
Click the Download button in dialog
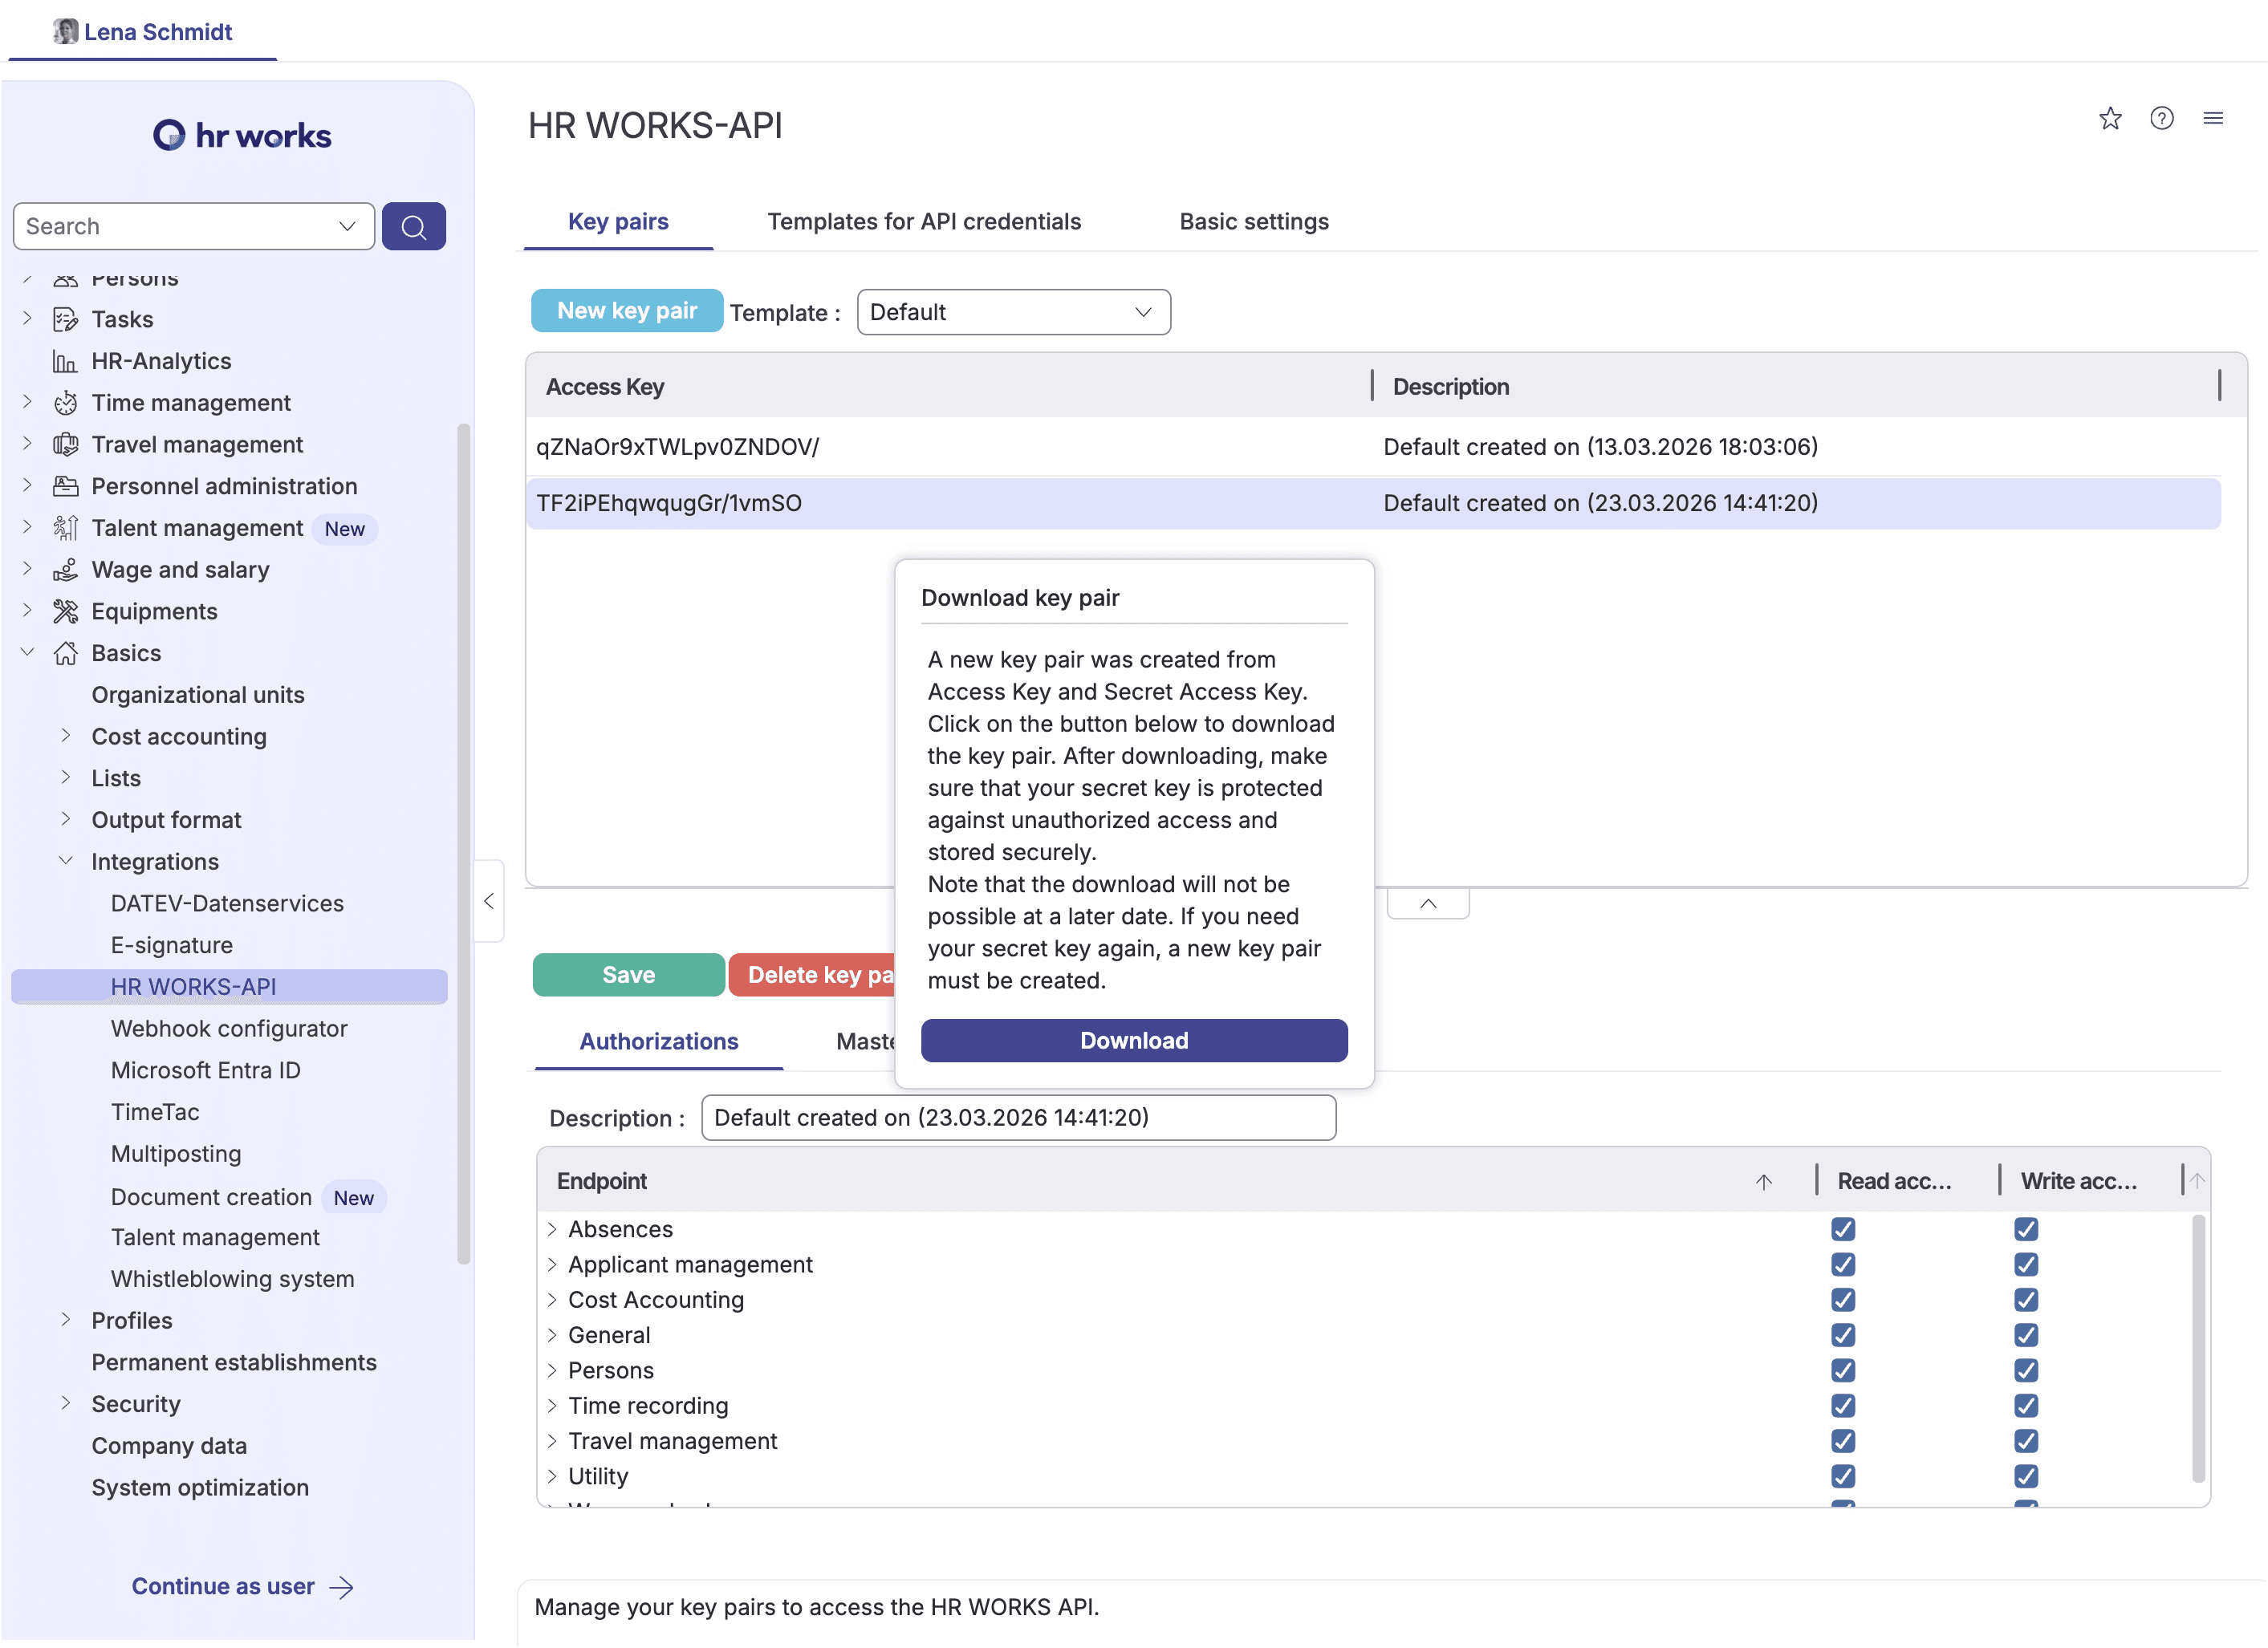point(1133,1040)
